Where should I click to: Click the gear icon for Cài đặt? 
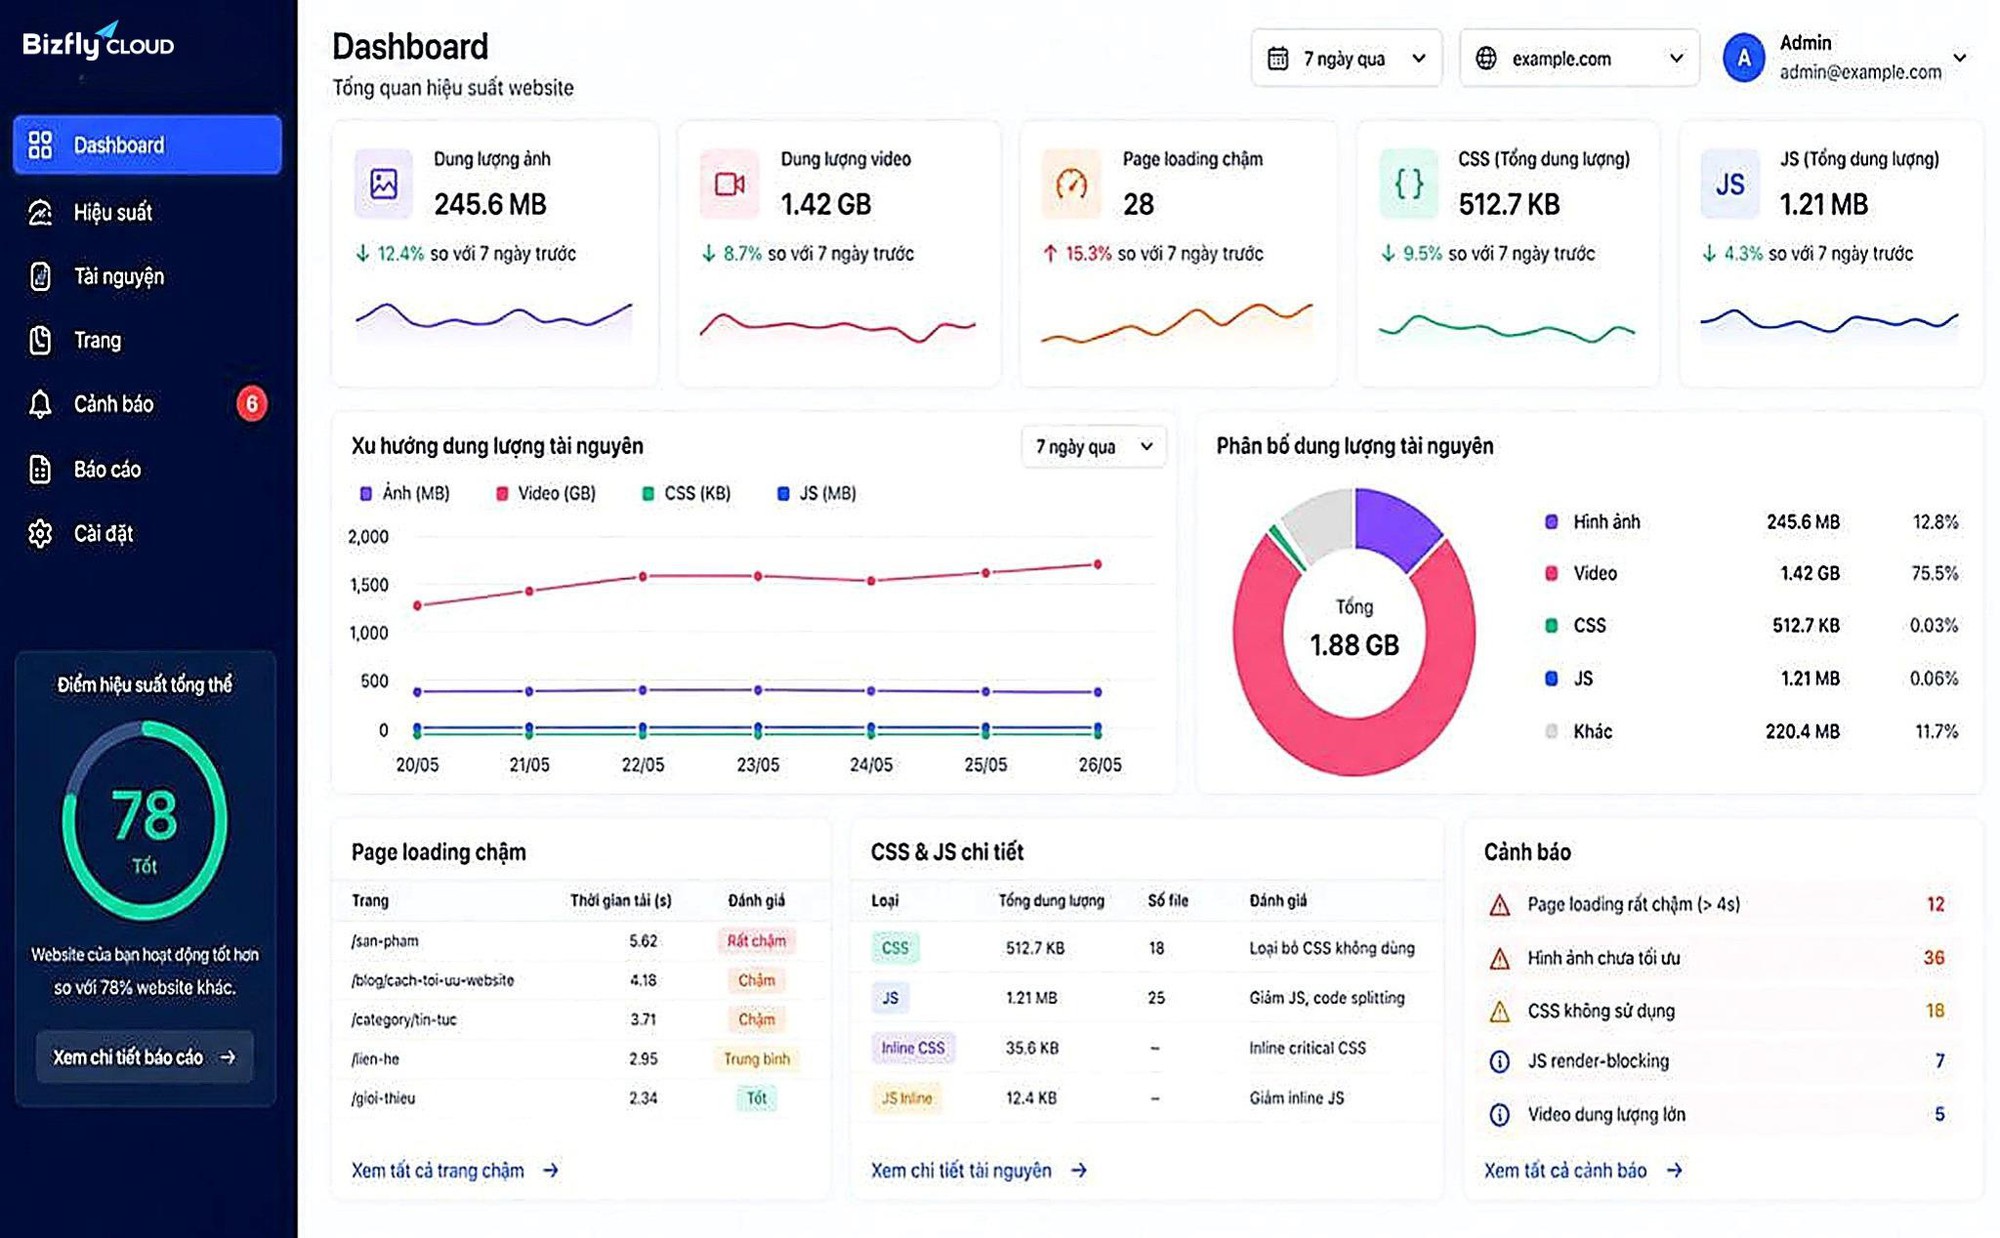(x=40, y=533)
